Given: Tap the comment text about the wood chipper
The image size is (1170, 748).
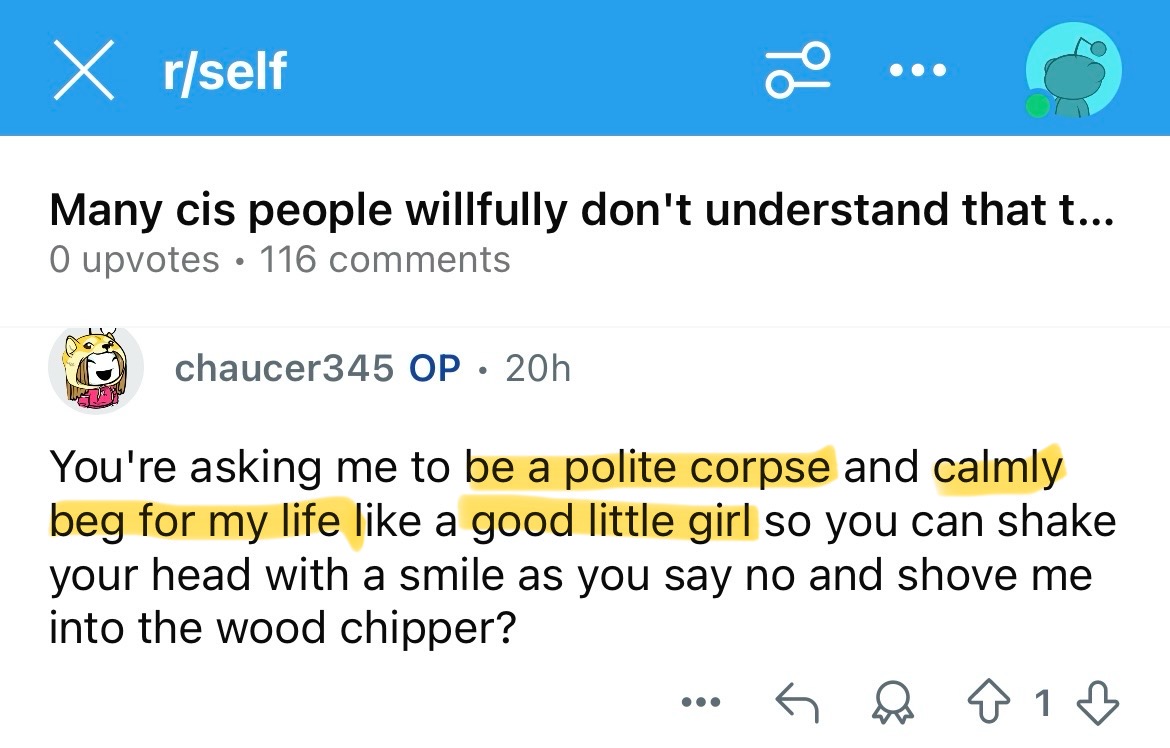Looking at the screenshot, I should pyautogui.click(x=570, y=576).
